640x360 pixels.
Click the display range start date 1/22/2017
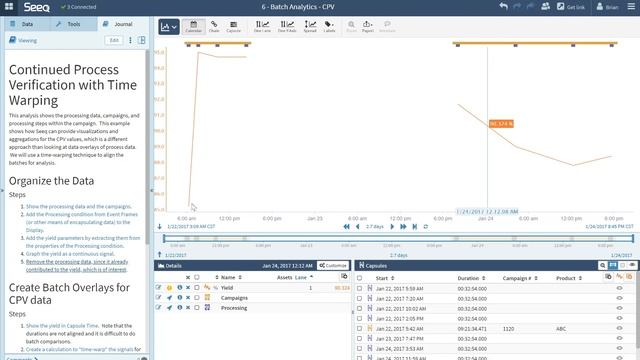(191, 227)
